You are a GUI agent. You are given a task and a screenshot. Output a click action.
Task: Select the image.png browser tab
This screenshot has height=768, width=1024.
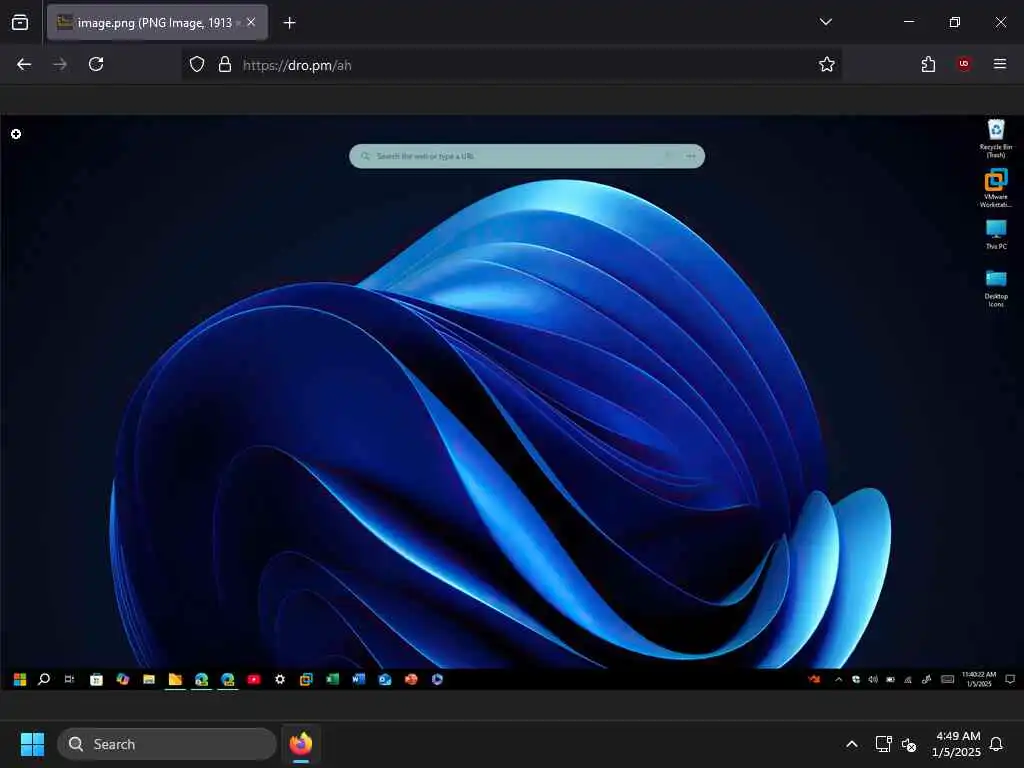coord(157,22)
